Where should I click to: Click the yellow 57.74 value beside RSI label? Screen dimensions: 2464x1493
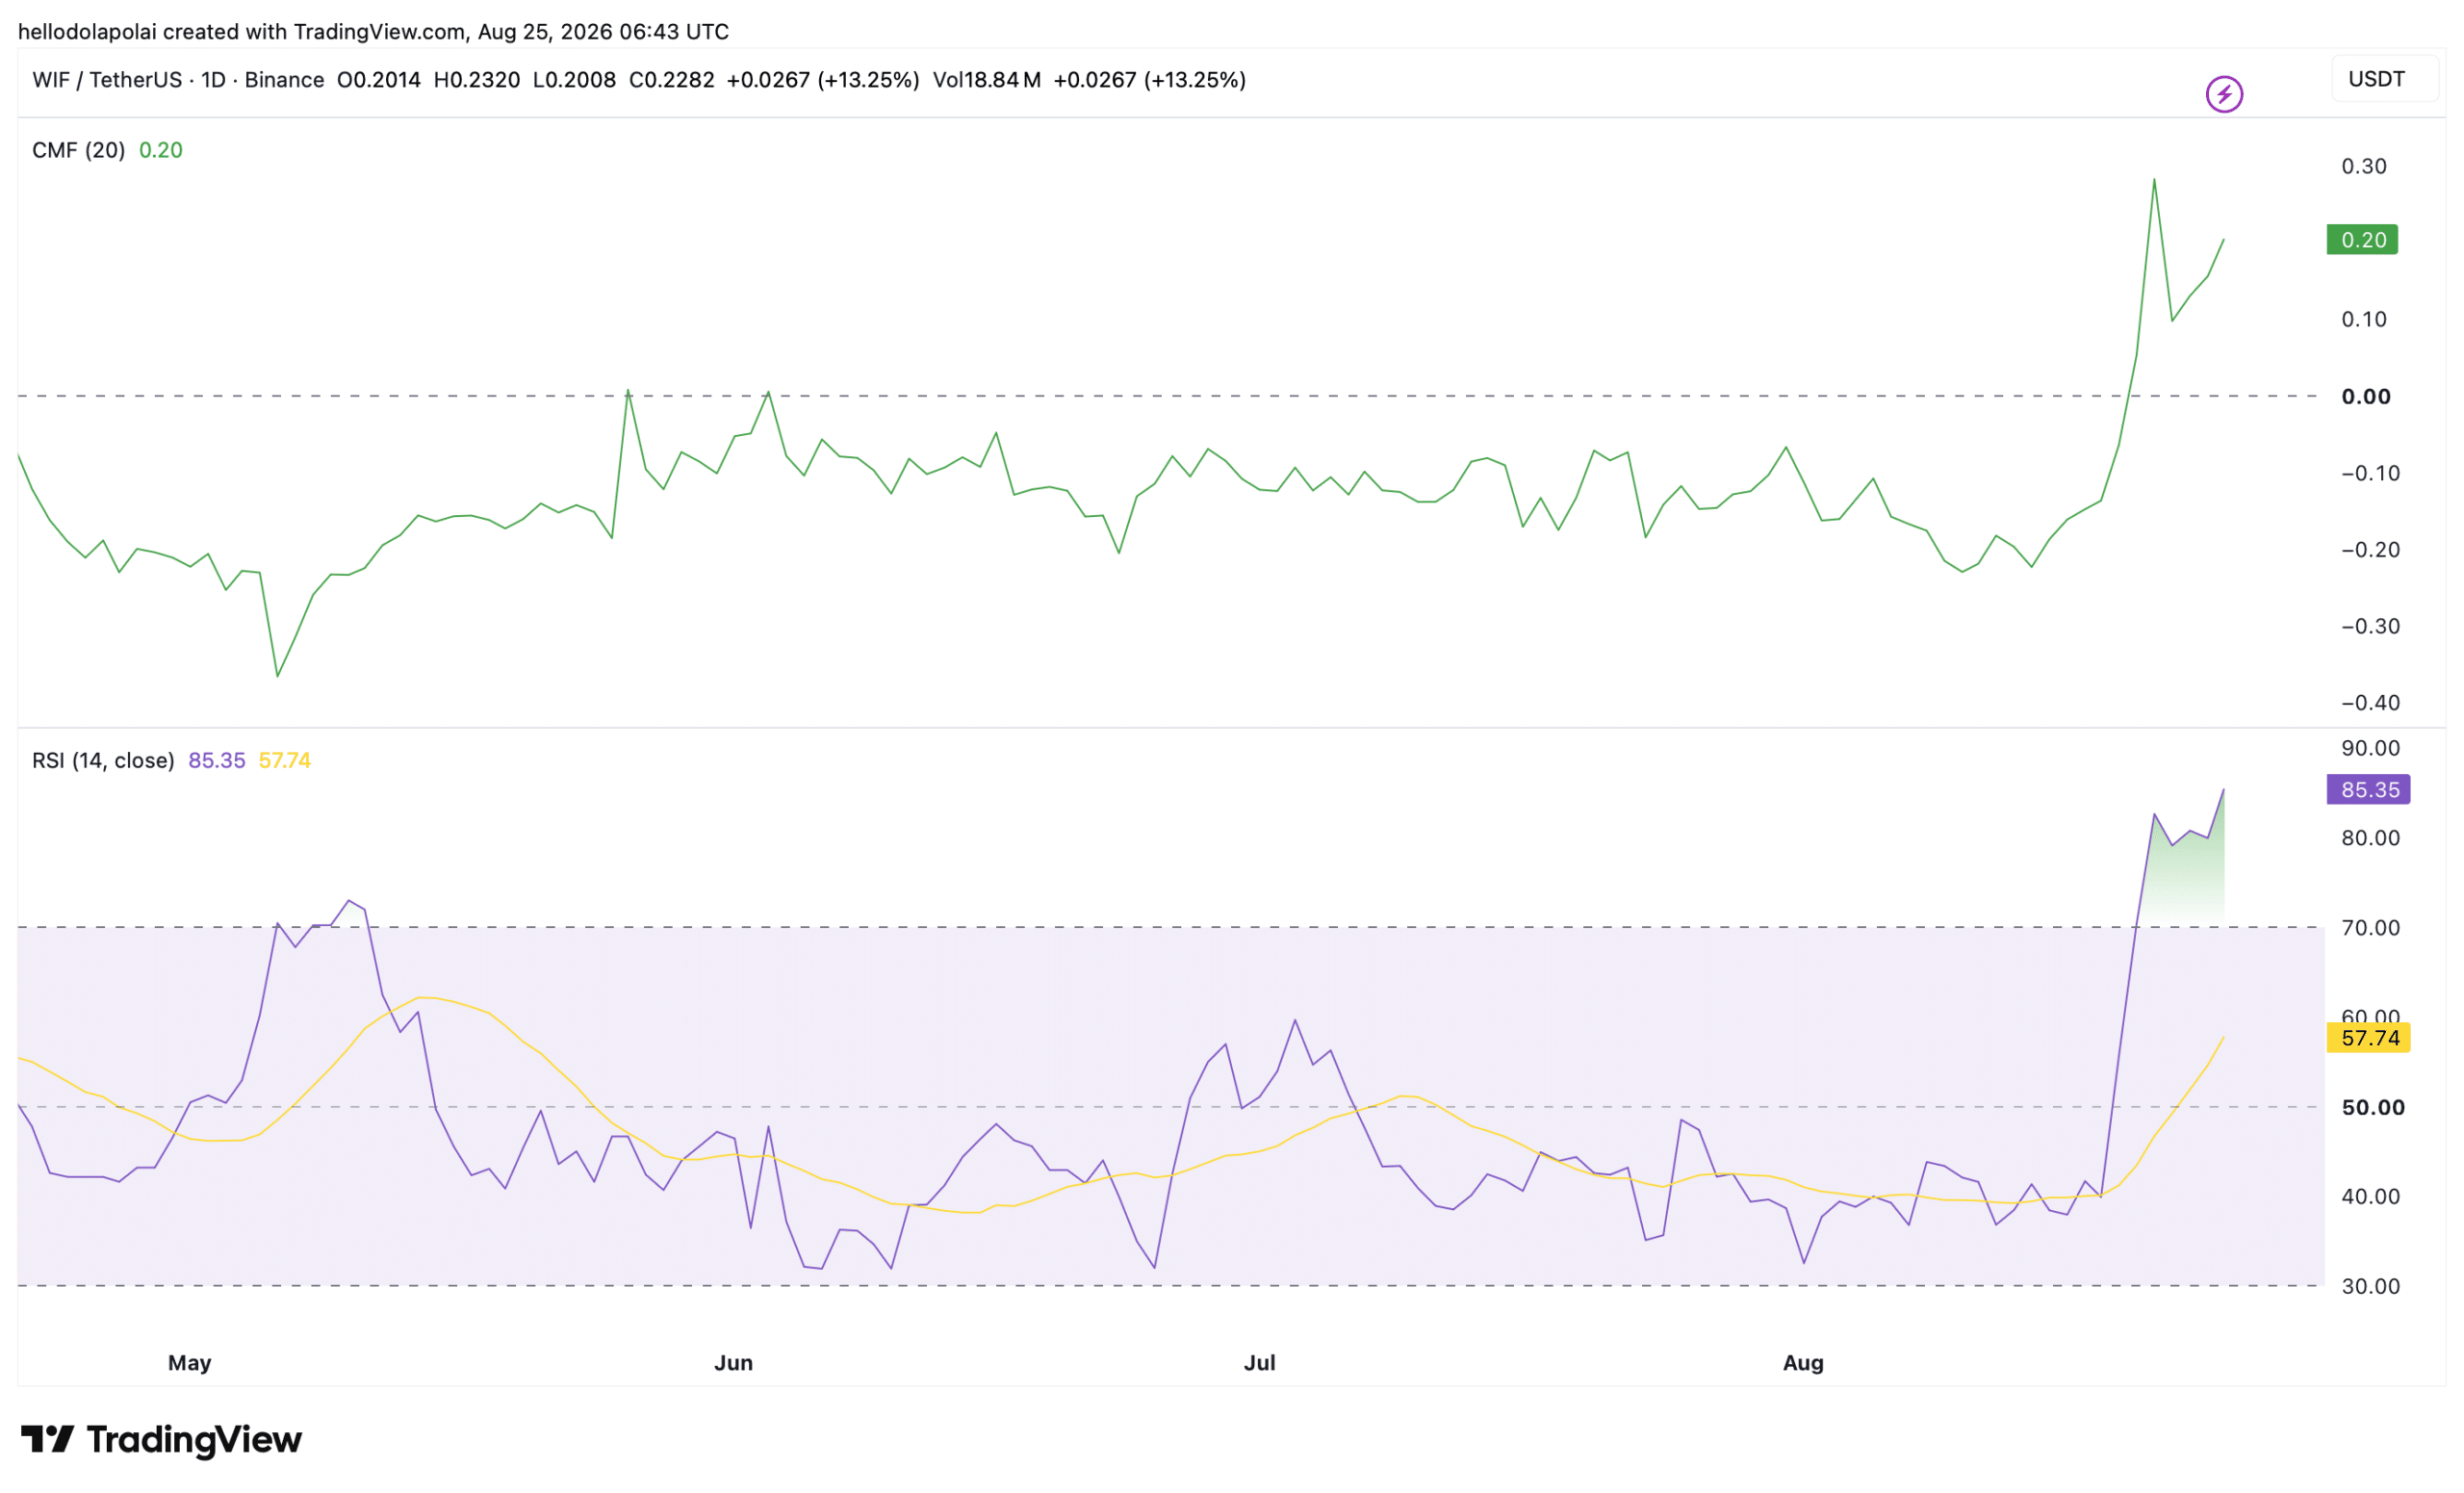[285, 760]
